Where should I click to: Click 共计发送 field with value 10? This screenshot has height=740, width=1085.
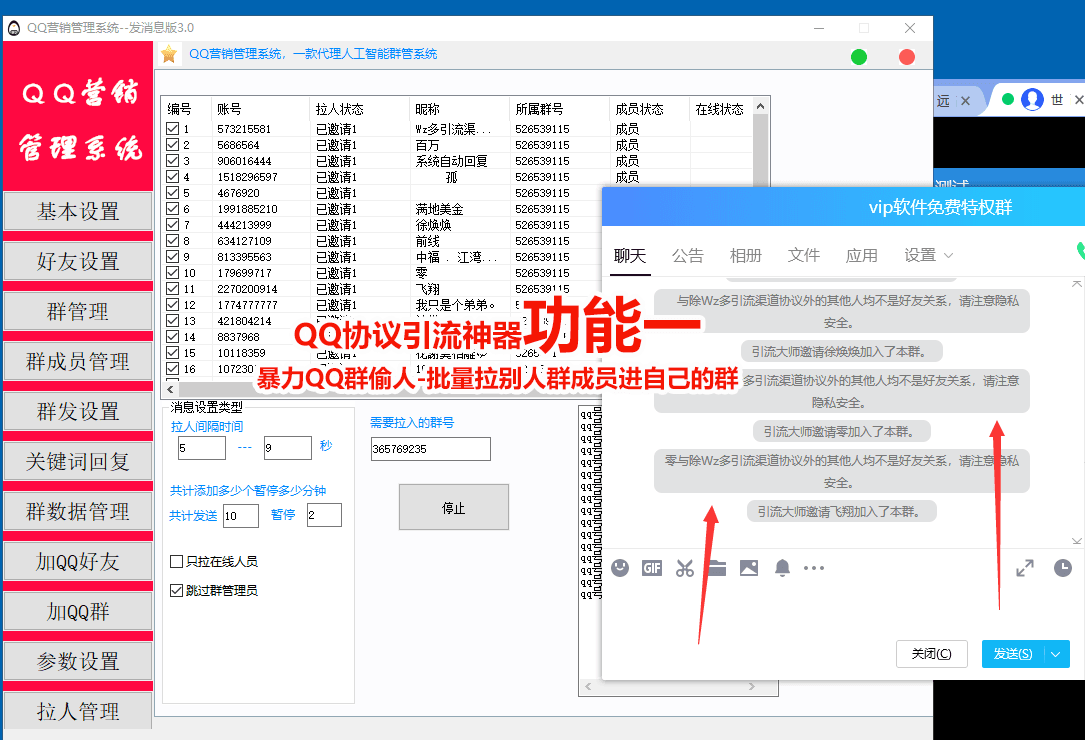[x=241, y=516]
